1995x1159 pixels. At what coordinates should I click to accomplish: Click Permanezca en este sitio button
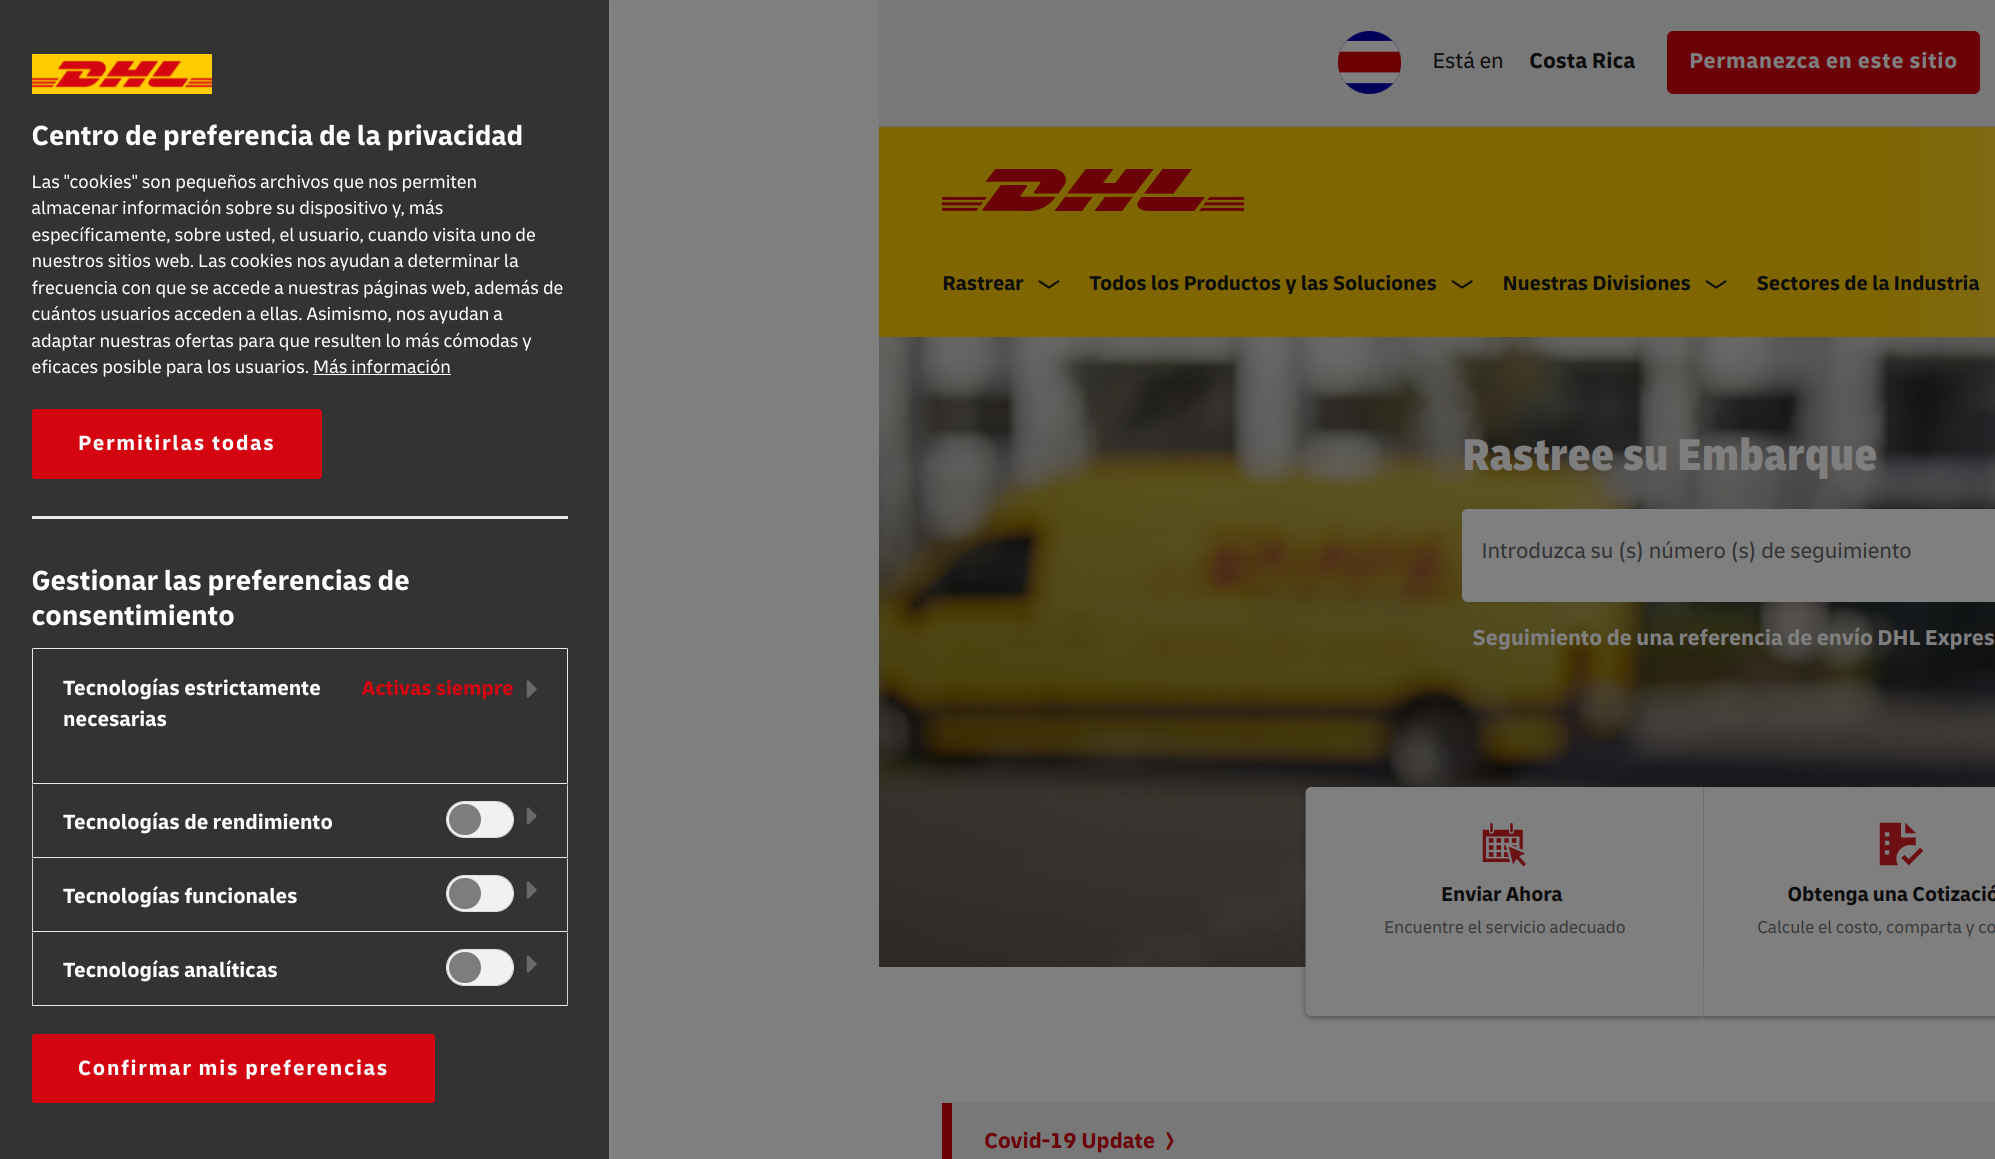click(1823, 62)
